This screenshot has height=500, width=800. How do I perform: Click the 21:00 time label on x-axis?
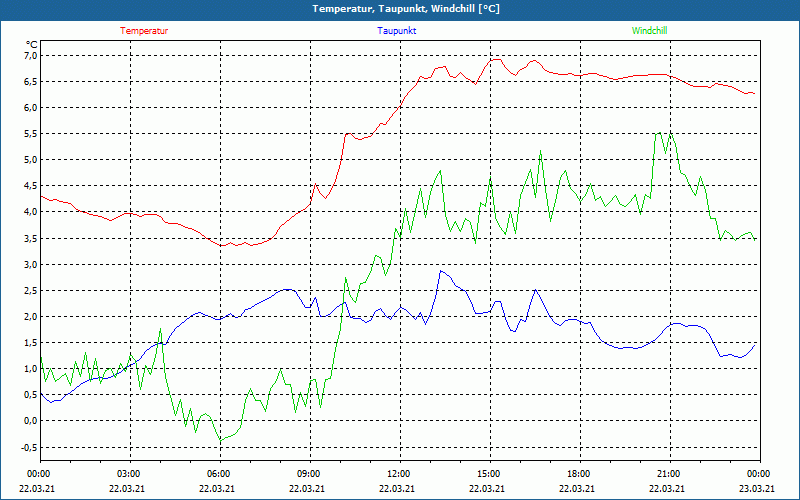tap(670, 474)
